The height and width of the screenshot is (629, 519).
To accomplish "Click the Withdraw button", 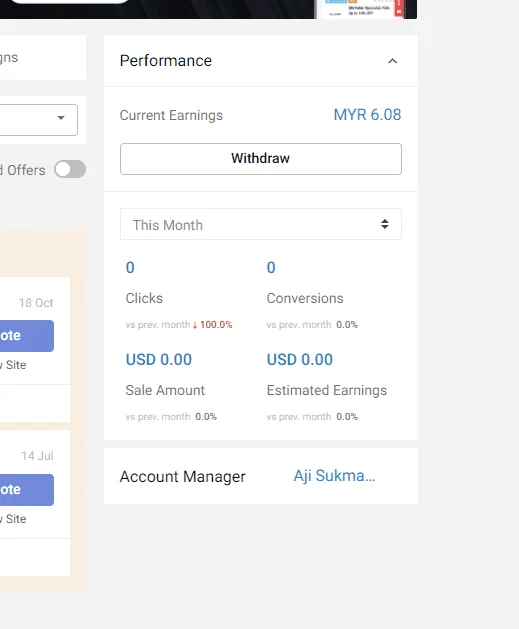I will pos(261,159).
